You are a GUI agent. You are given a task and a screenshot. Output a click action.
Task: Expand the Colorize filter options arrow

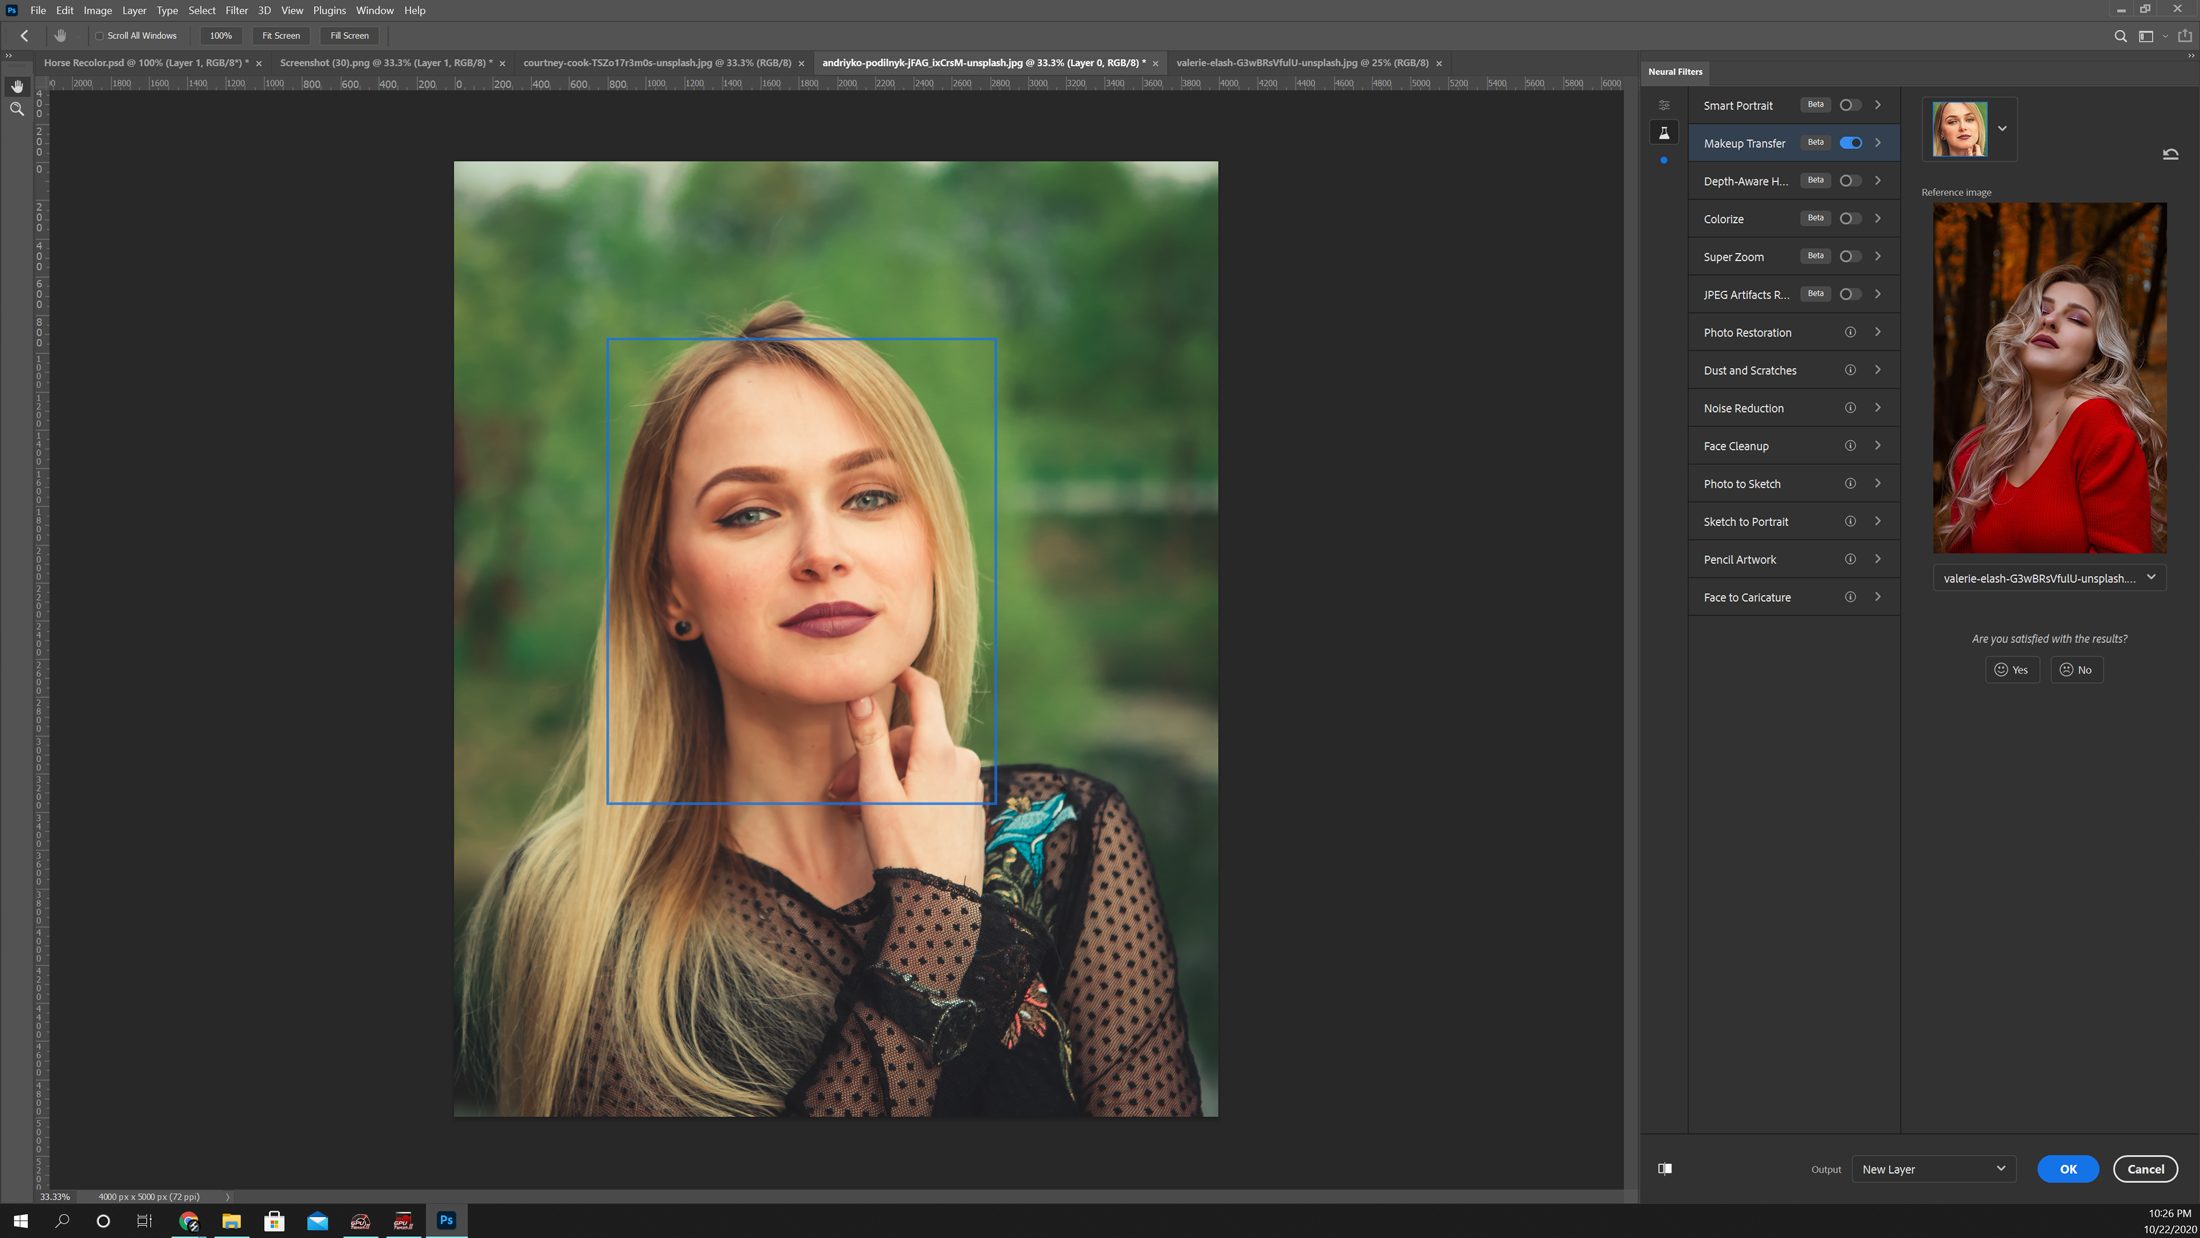coord(1878,218)
